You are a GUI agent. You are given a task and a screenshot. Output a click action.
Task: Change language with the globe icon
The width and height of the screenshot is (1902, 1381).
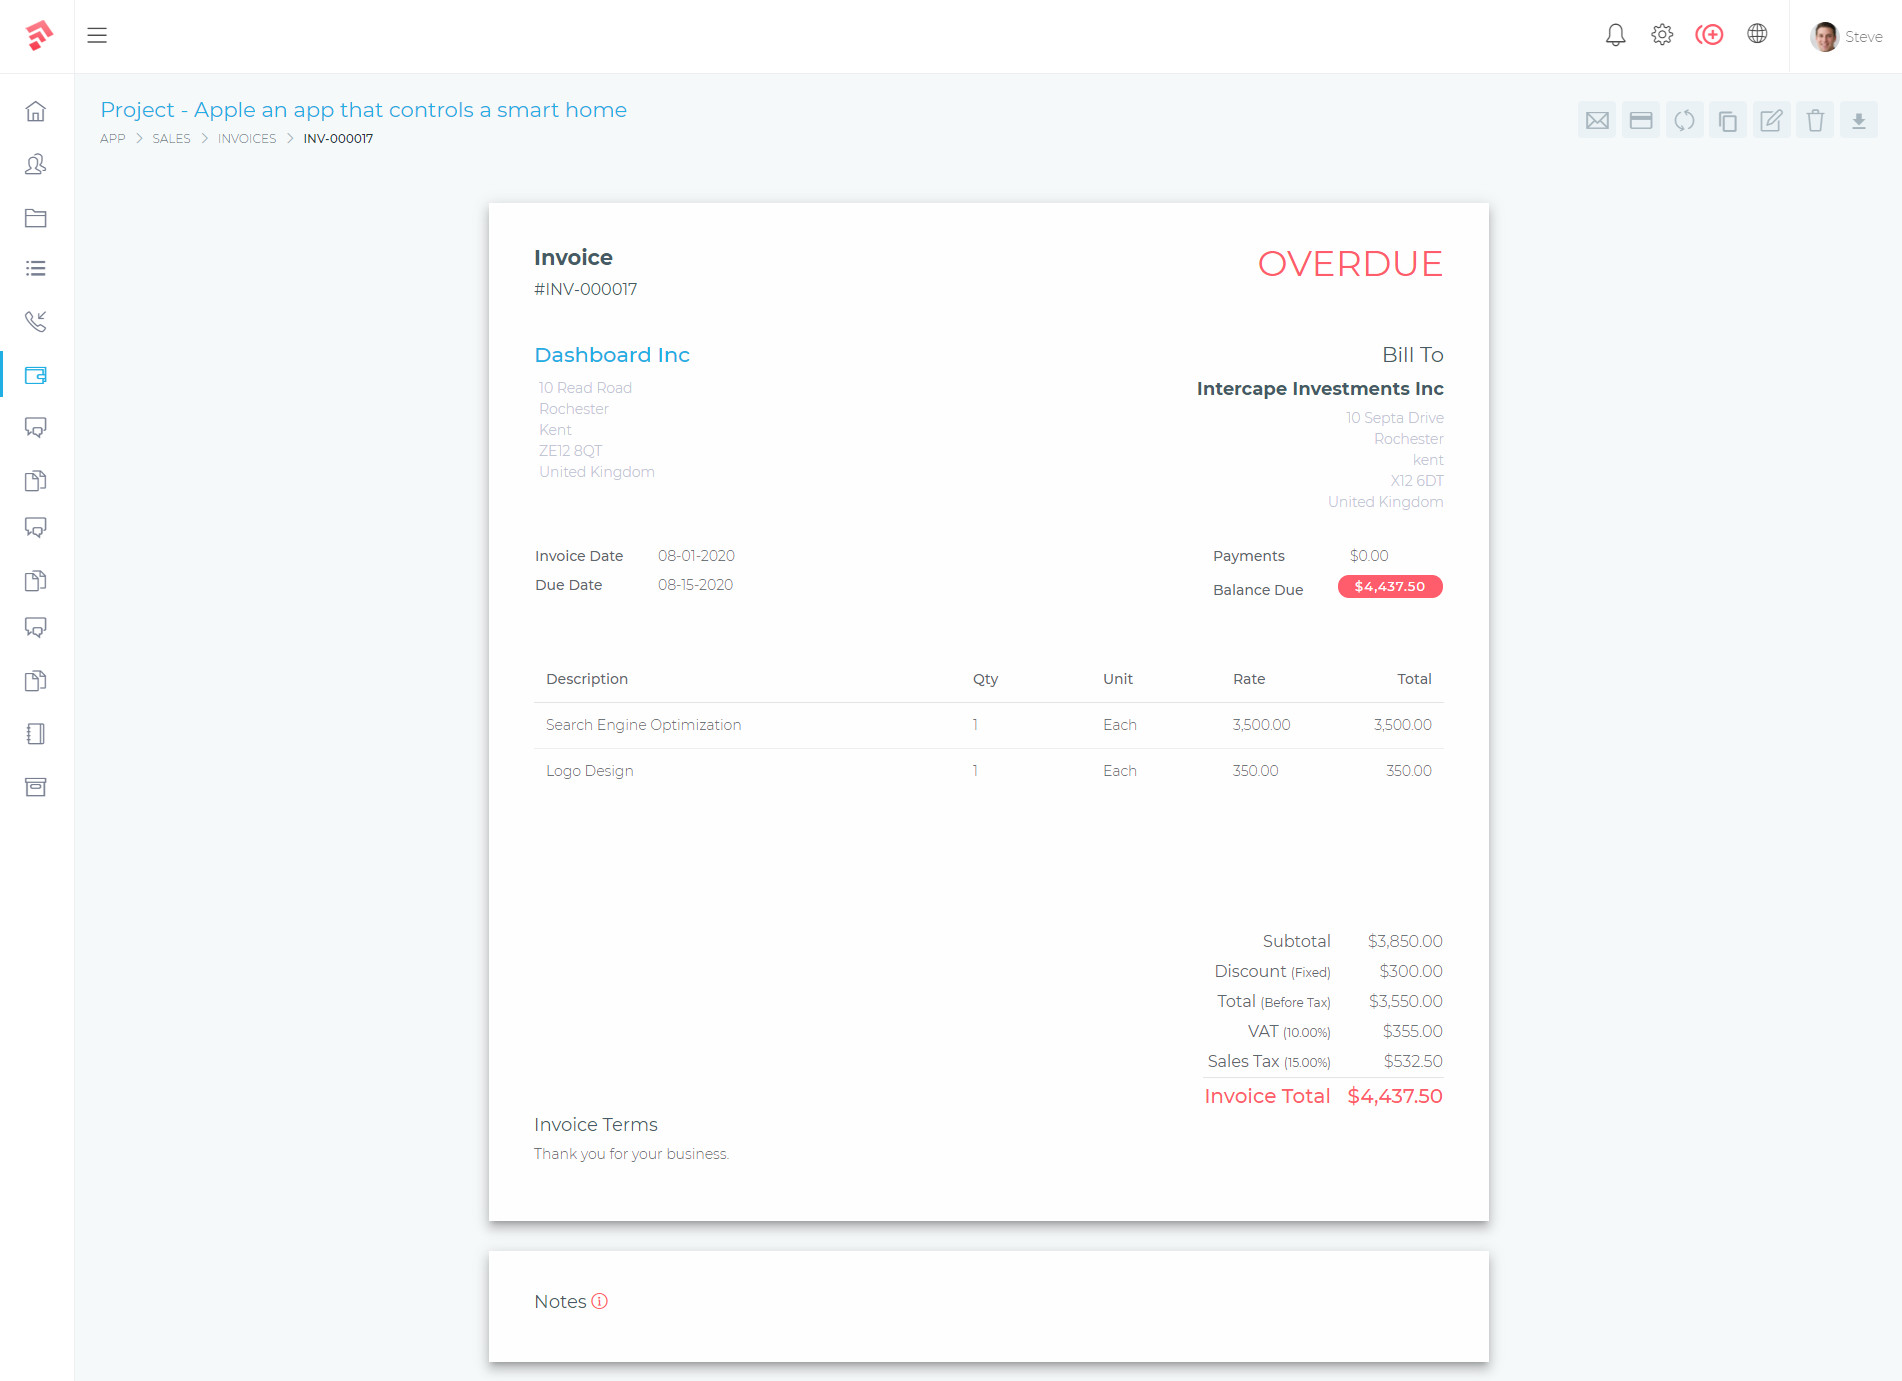1758,34
